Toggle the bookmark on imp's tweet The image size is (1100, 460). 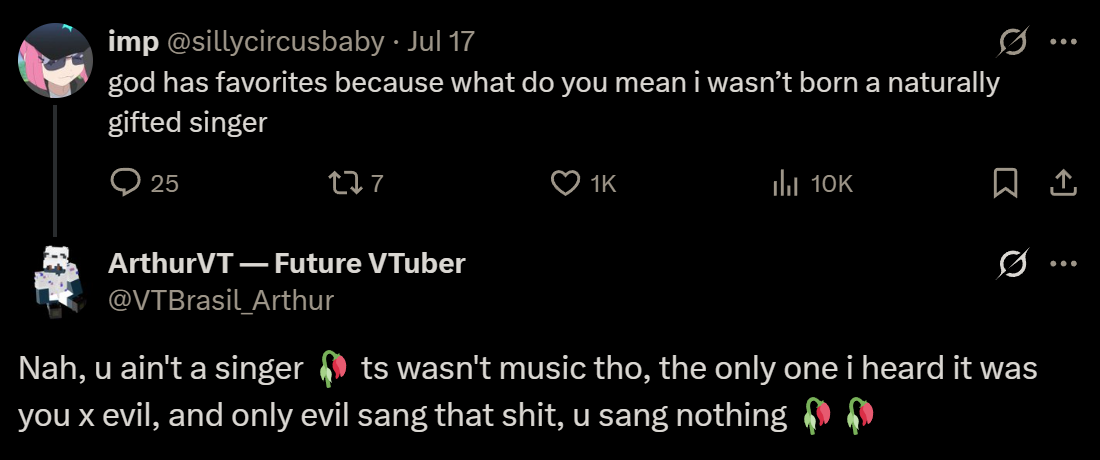coord(1005,183)
